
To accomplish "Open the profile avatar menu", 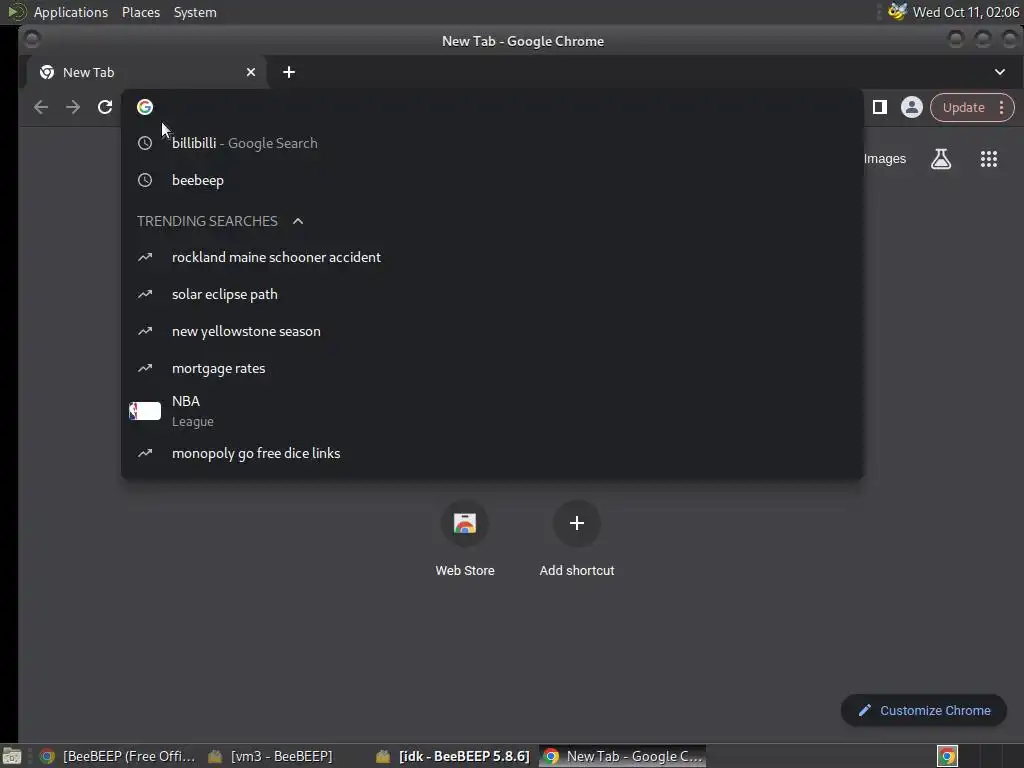I will pos(912,107).
